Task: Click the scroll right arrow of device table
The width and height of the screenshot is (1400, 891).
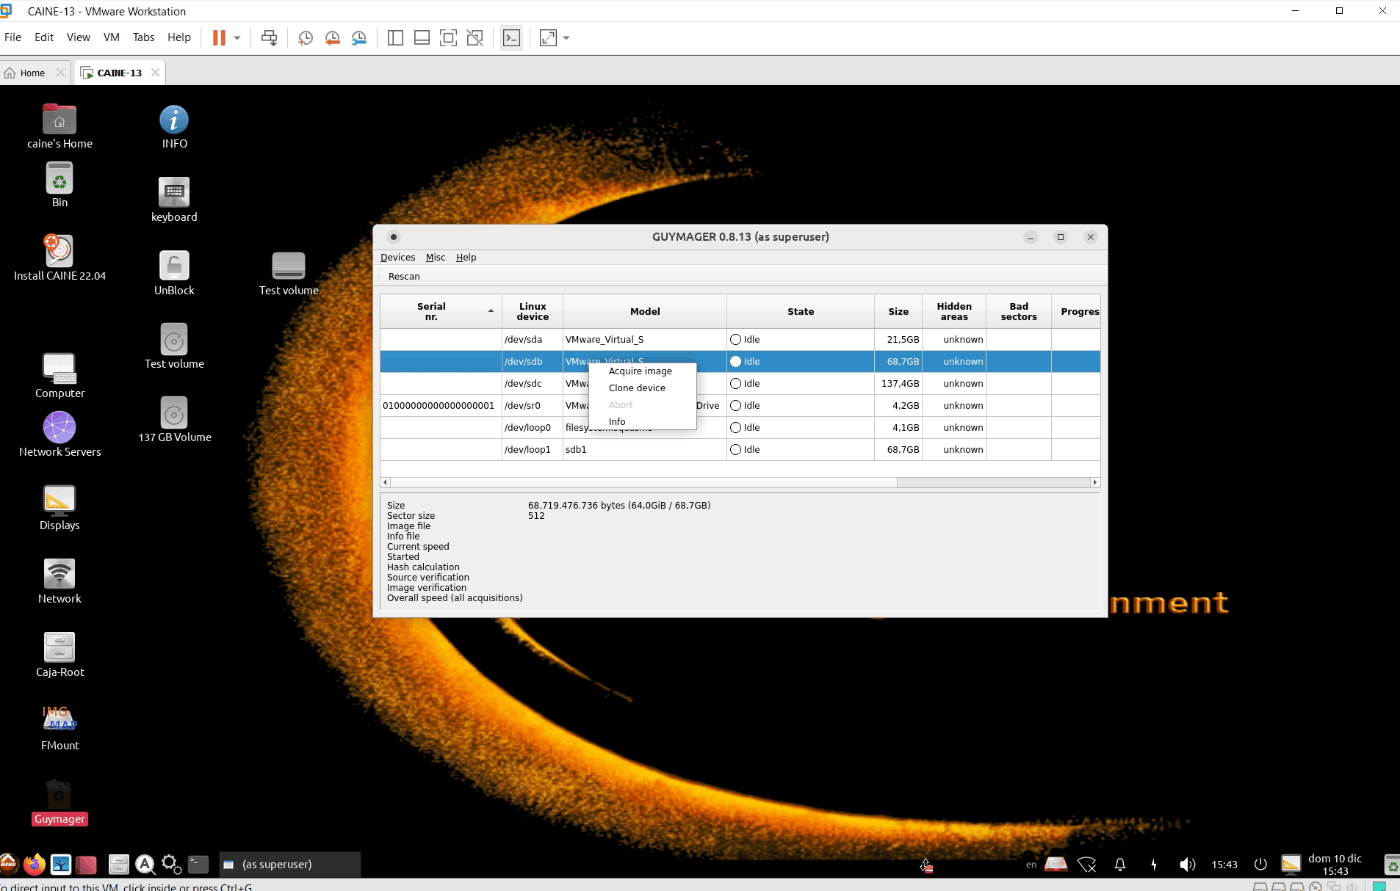Action: (1095, 482)
